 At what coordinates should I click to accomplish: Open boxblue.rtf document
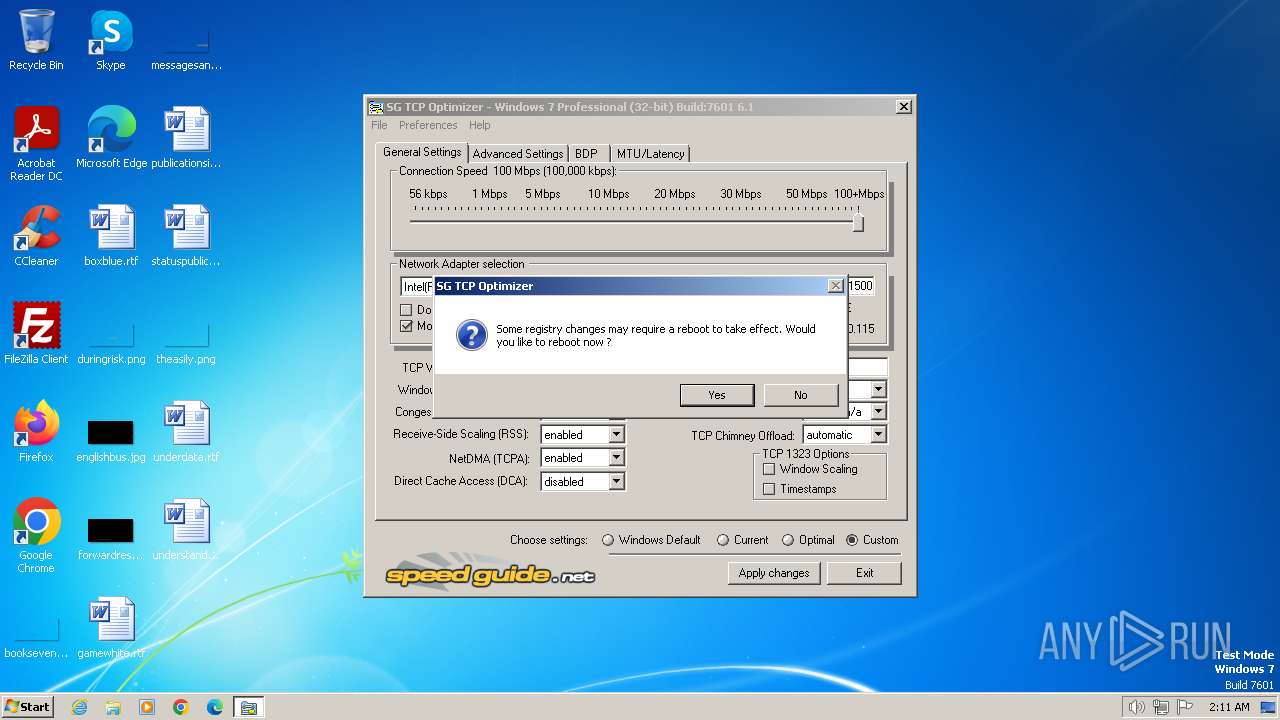pyautogui.click(x=111, y=235)
